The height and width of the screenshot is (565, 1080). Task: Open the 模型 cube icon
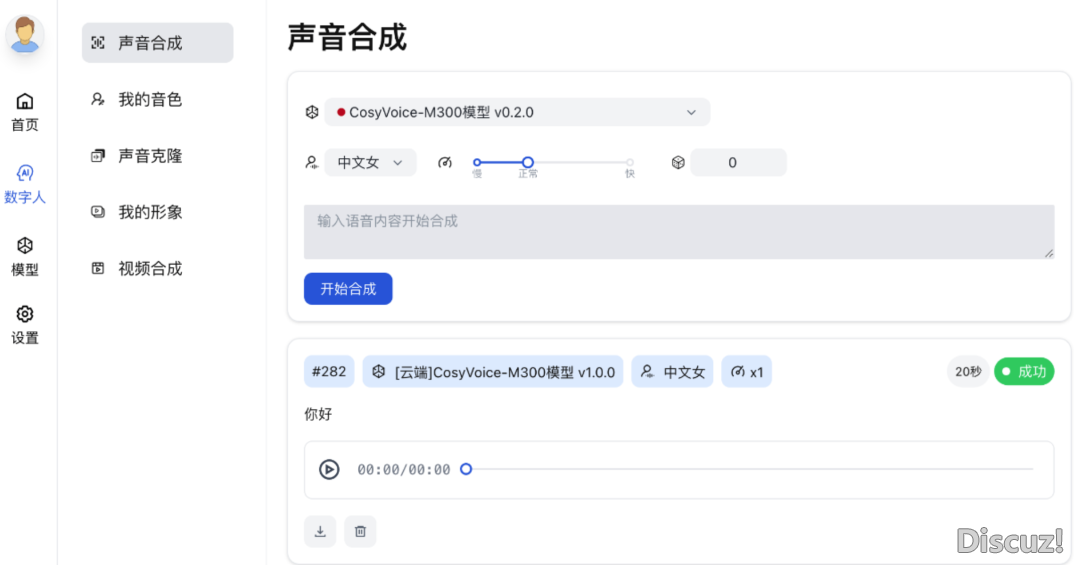(25, 246)
